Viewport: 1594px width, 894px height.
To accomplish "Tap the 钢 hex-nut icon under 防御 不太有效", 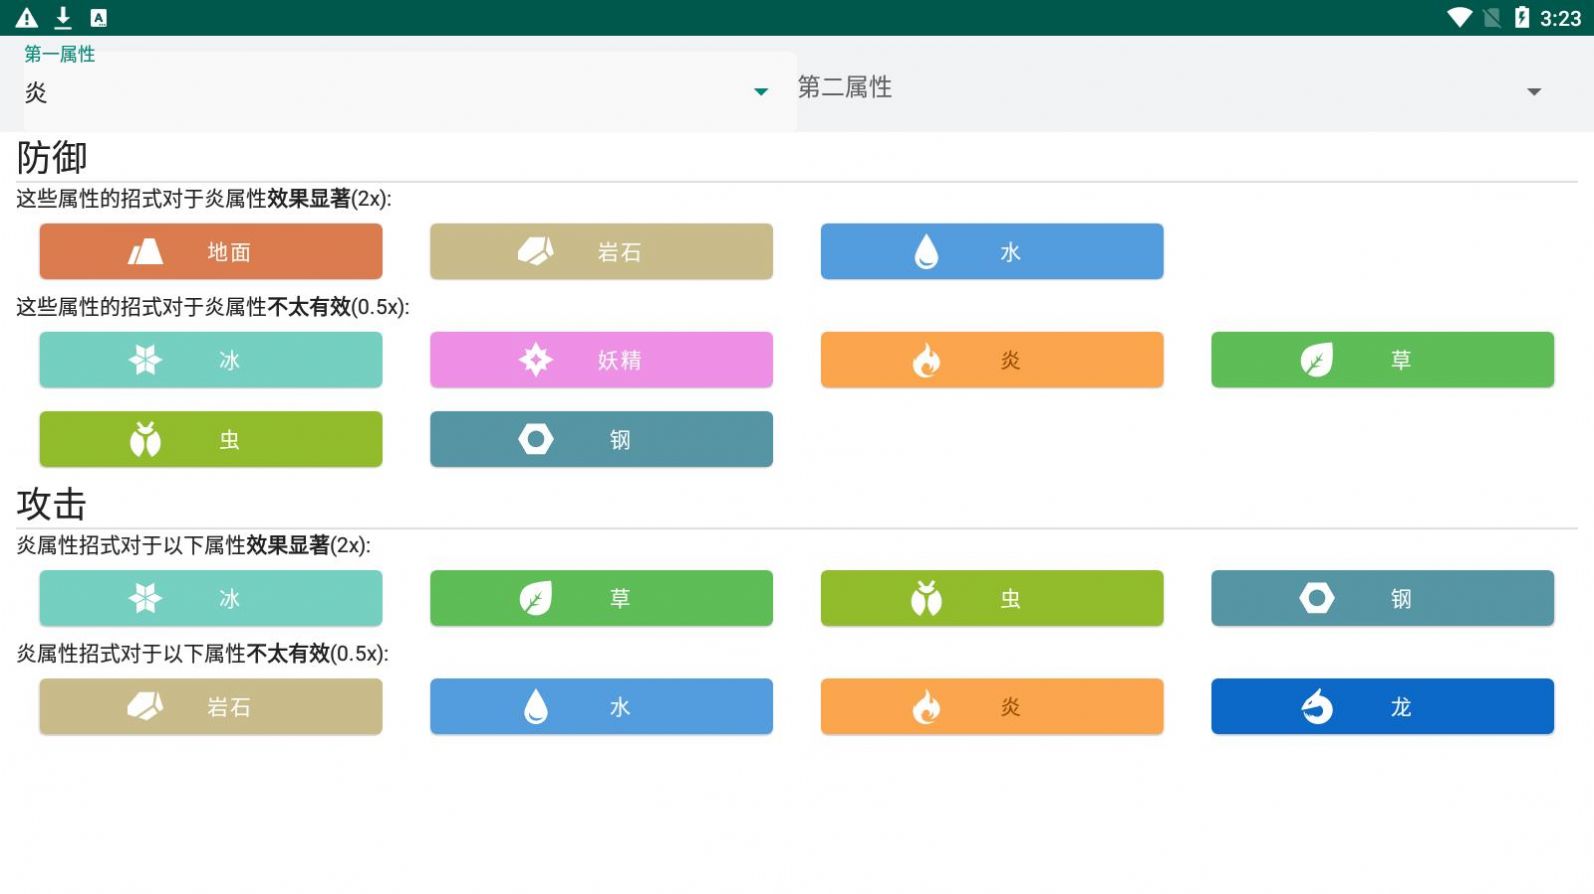I will 535,439.
